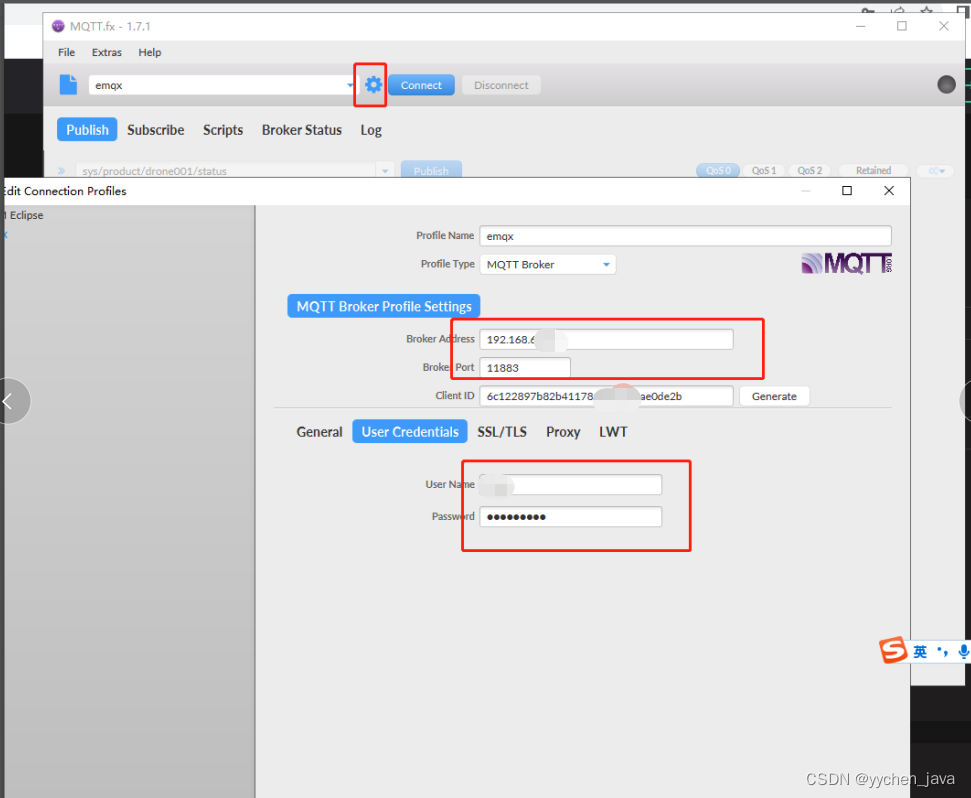Click the Generate client ID button
This screenshot has width=971, height=798.
[774, 396]
